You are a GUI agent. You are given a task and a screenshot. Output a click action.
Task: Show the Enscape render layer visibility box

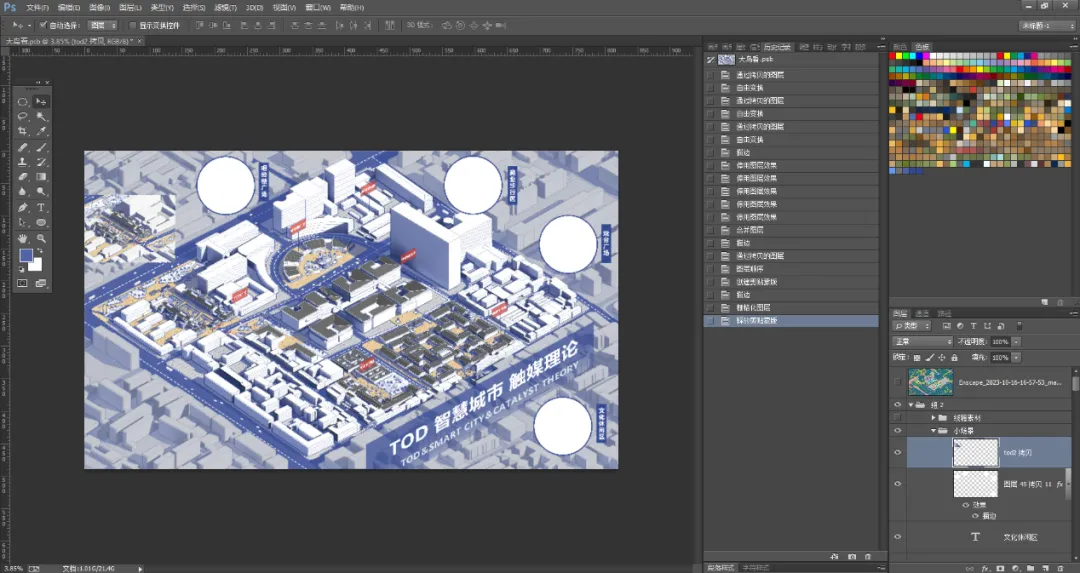pyautogui.click(x=897, y=382)
